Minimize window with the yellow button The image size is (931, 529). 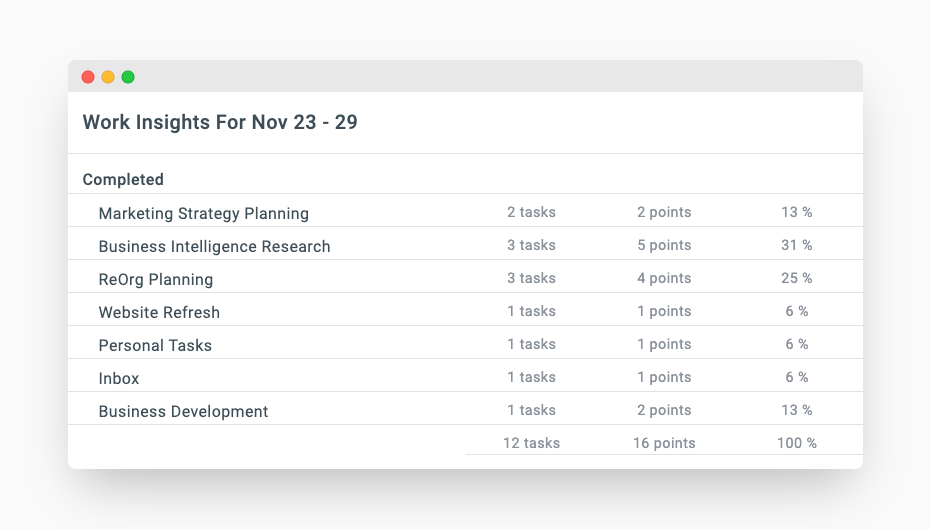point(108,77)
